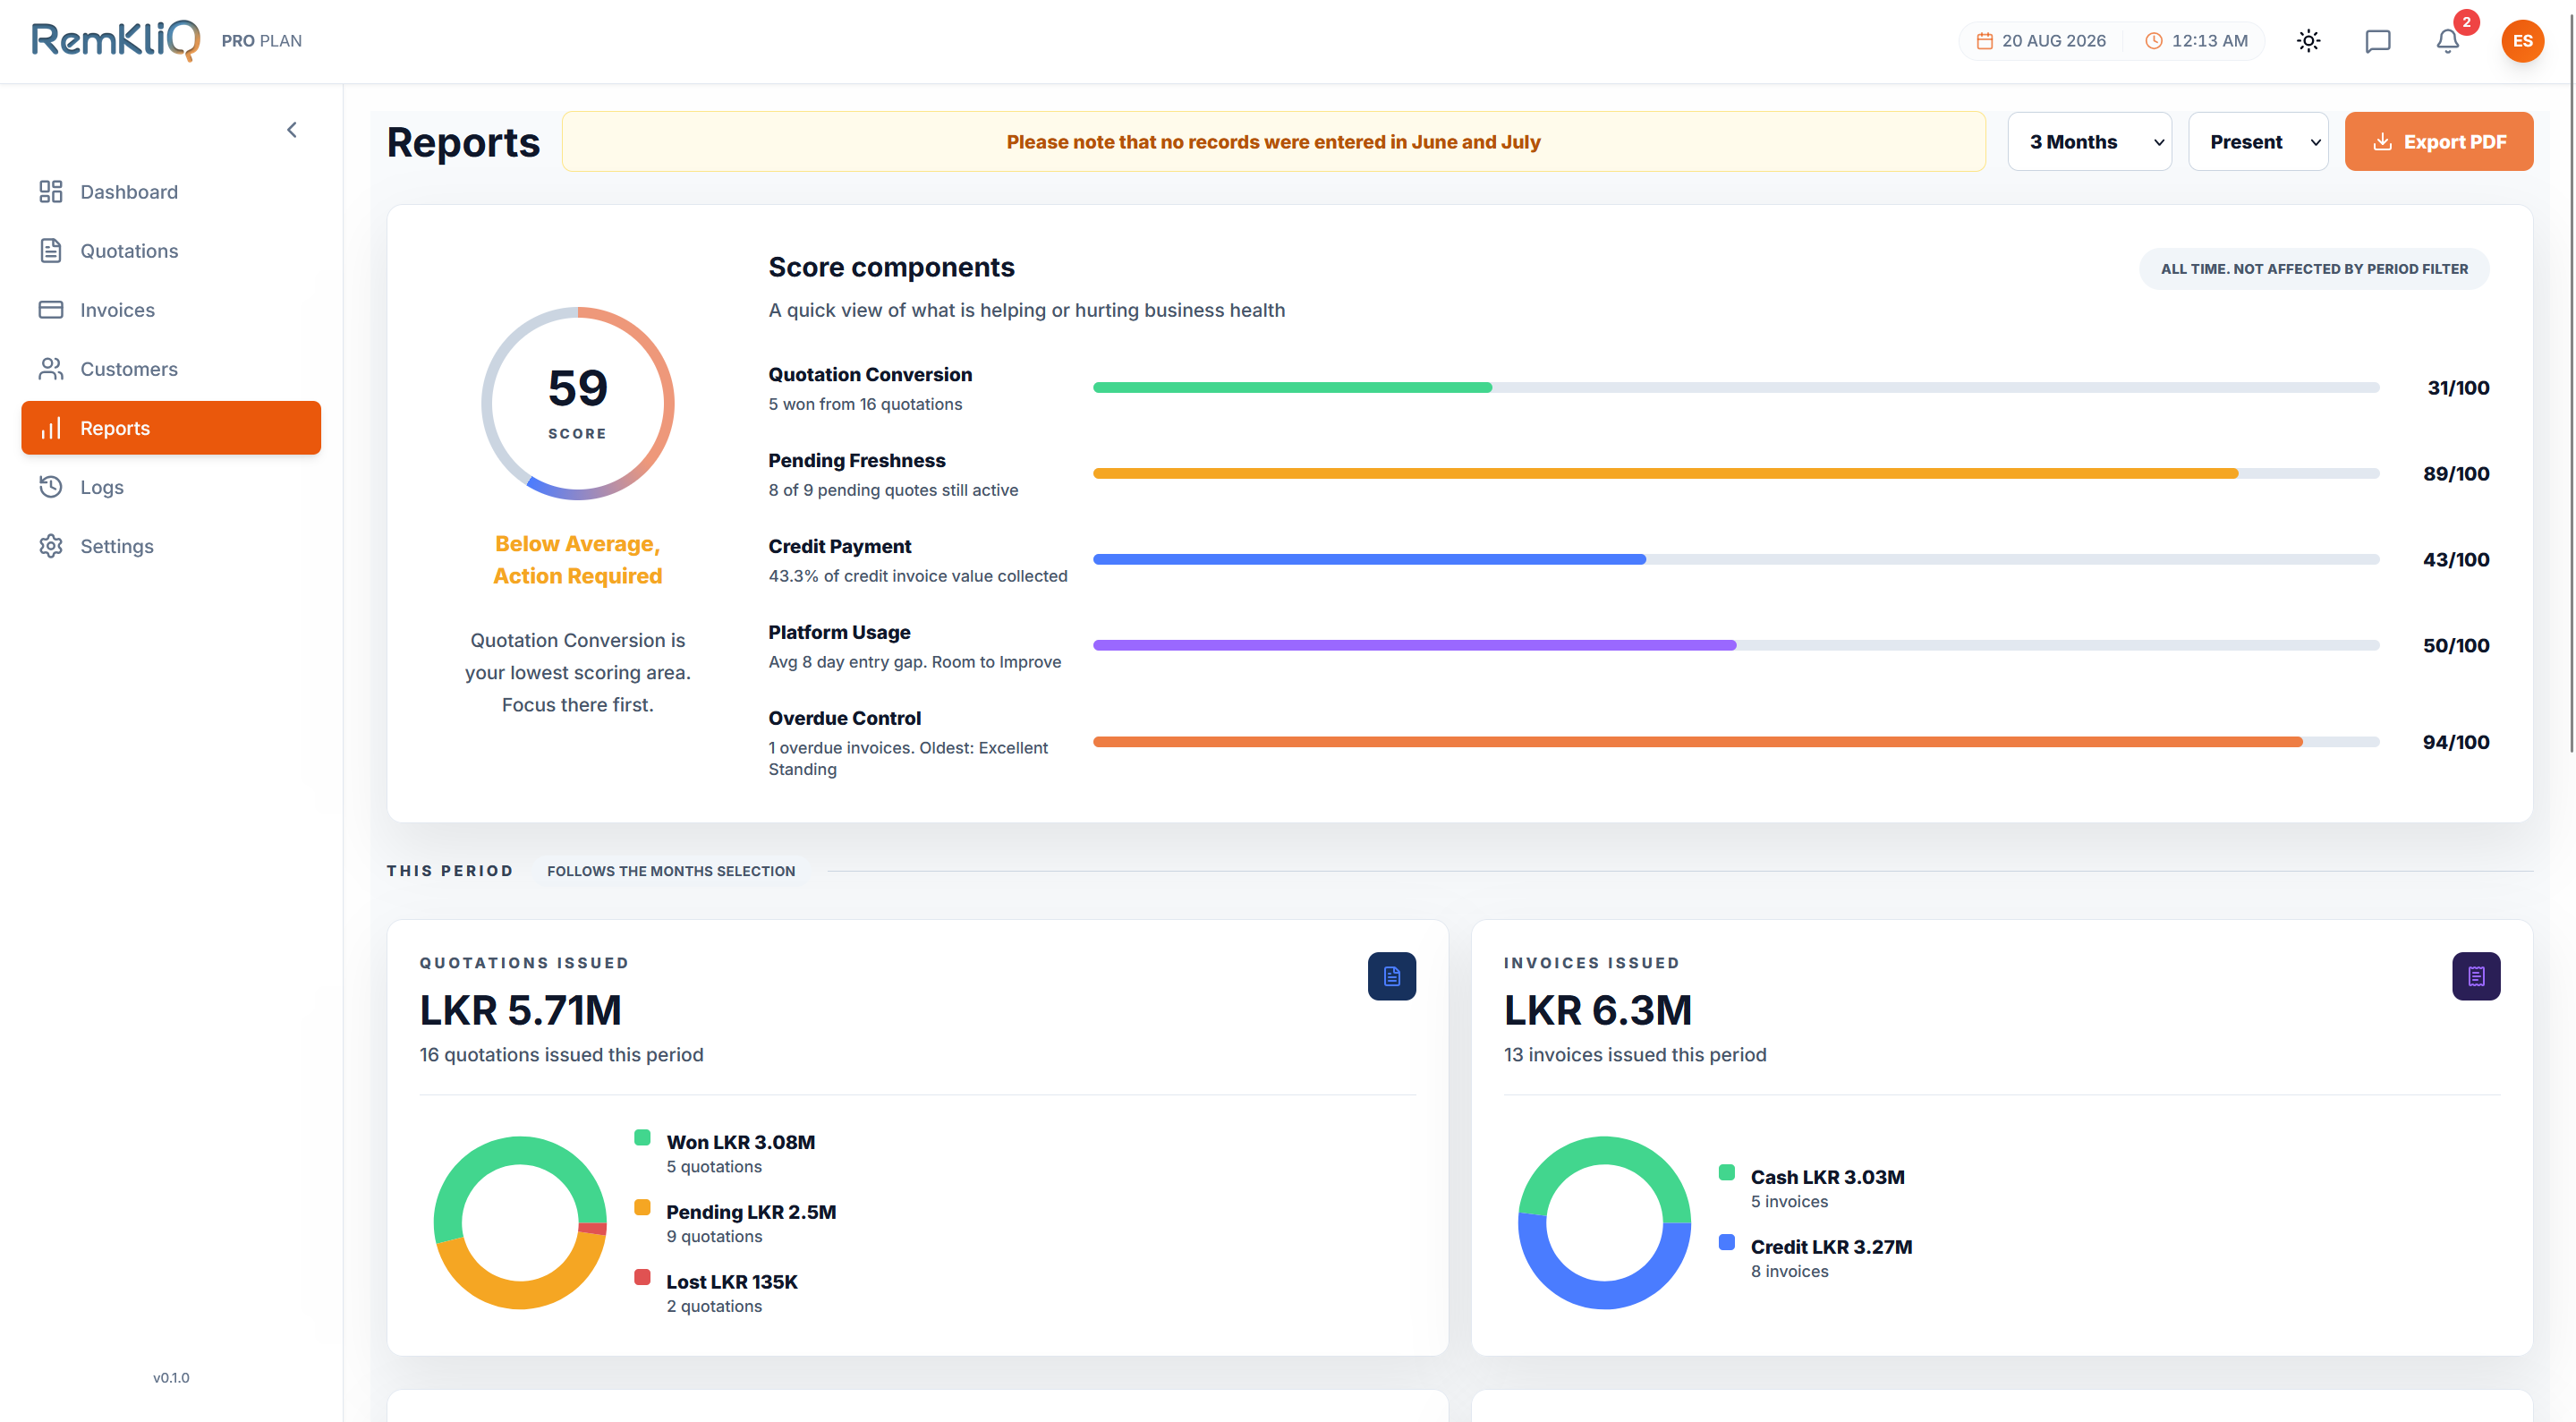
Task: Expand the Present dropdown
Action: pyautogui.click(x=2258, y=142)
